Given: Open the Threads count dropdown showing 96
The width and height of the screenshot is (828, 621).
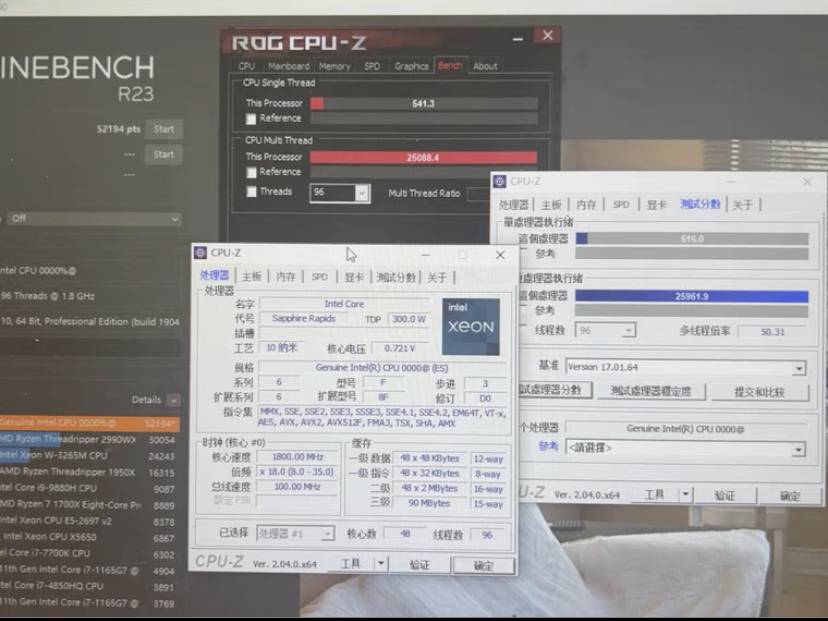Looking at the screenshot, I should pyautogui.click(x=340, y=193).
